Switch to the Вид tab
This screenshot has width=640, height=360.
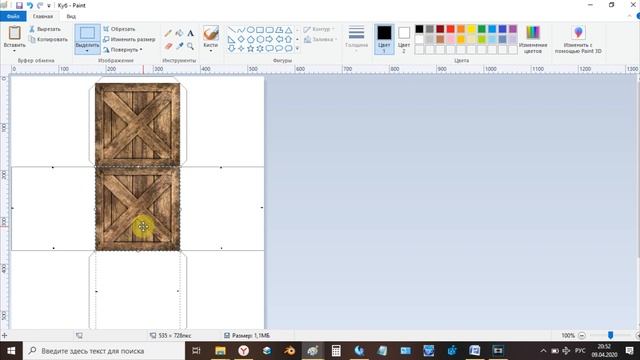coord(71,16)
